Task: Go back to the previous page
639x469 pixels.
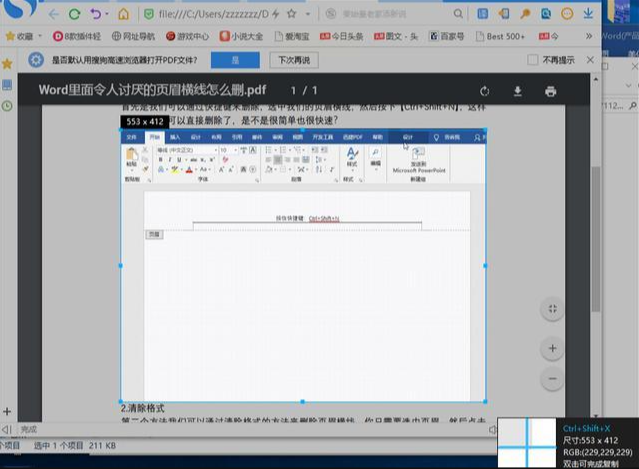Action: click(x=50, y=15)
